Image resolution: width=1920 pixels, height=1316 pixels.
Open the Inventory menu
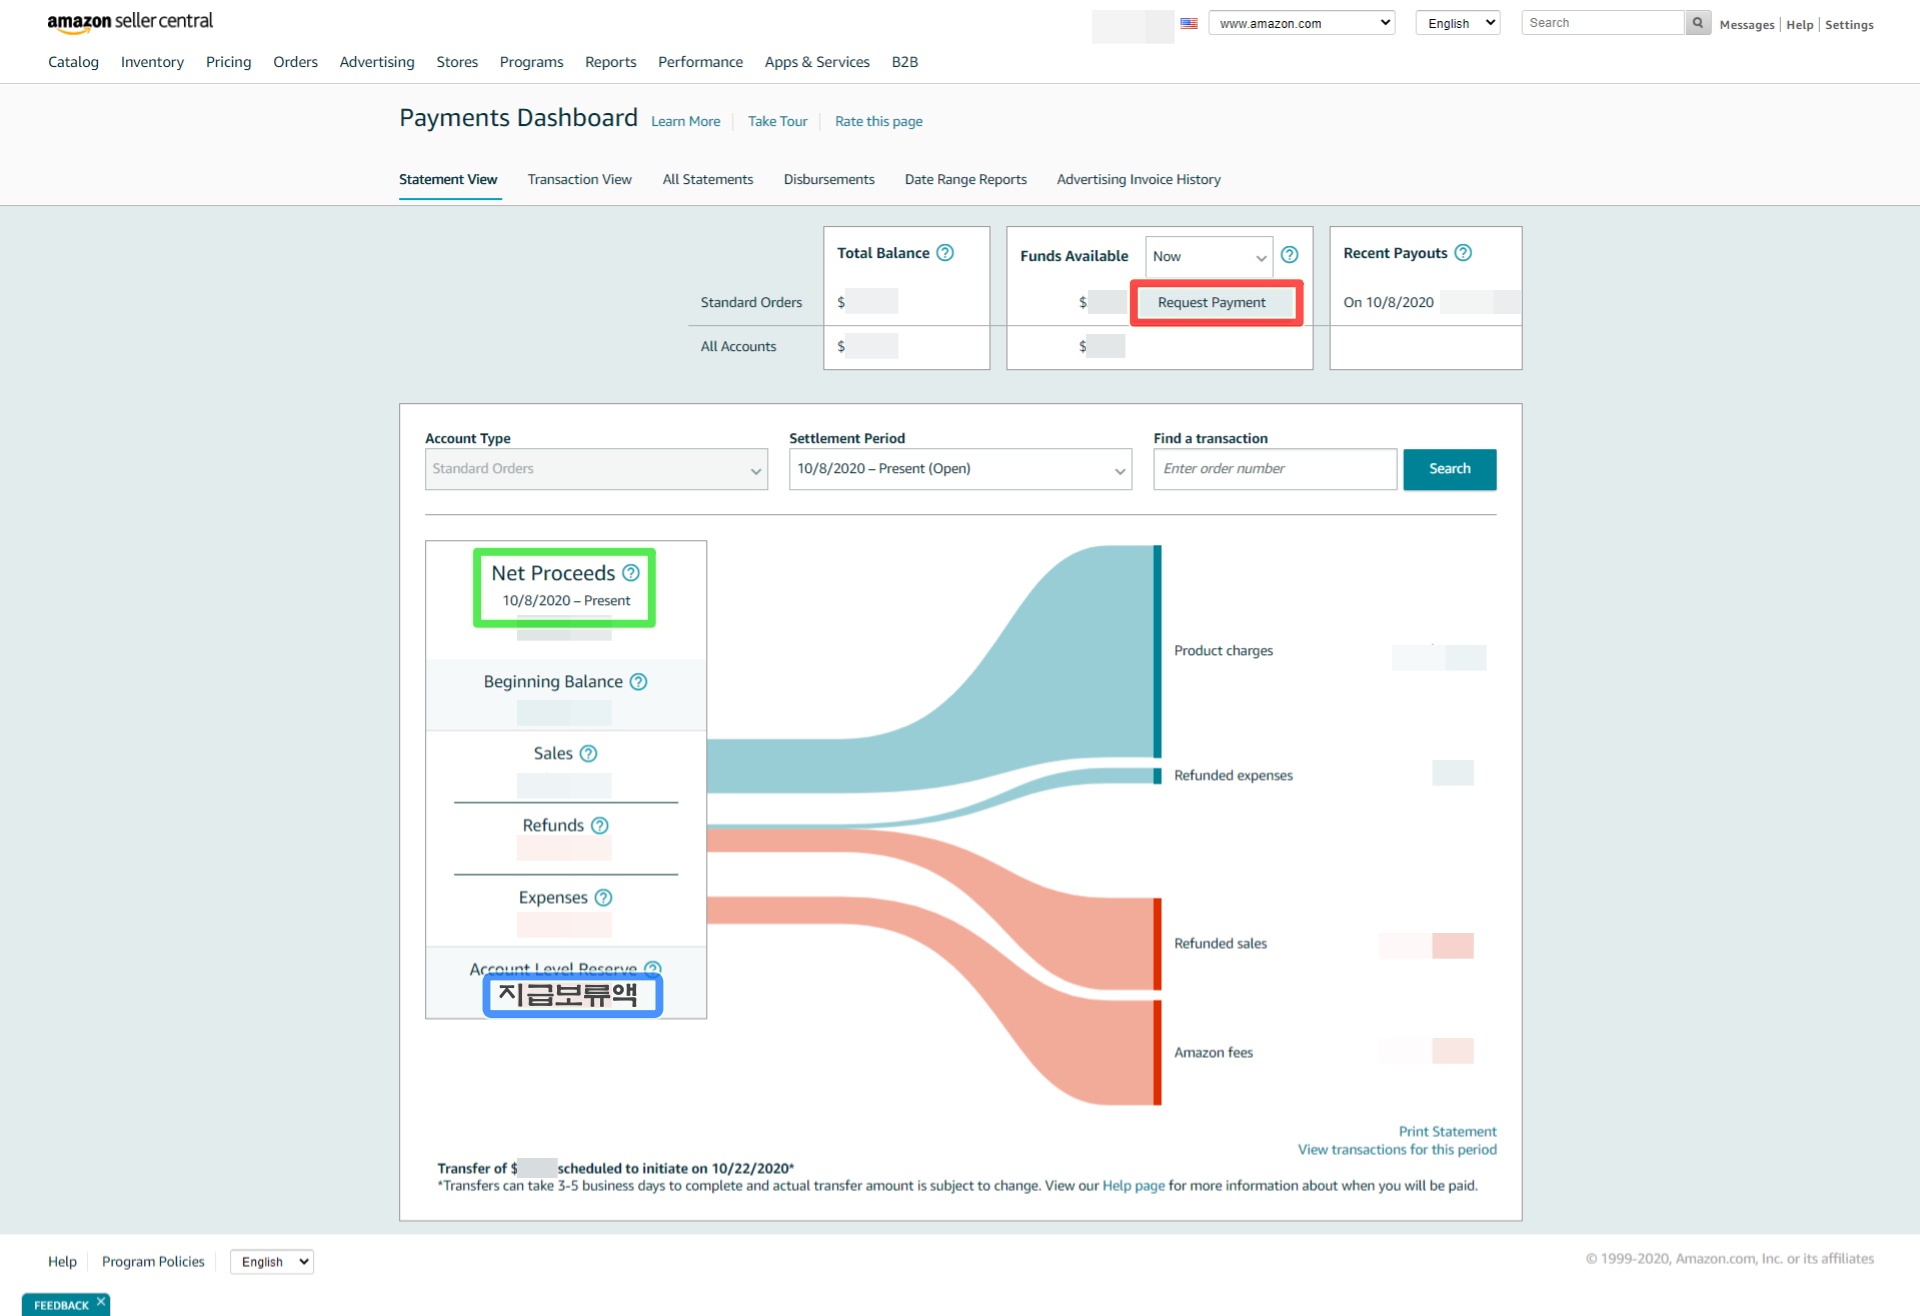[x=152, y=62]
